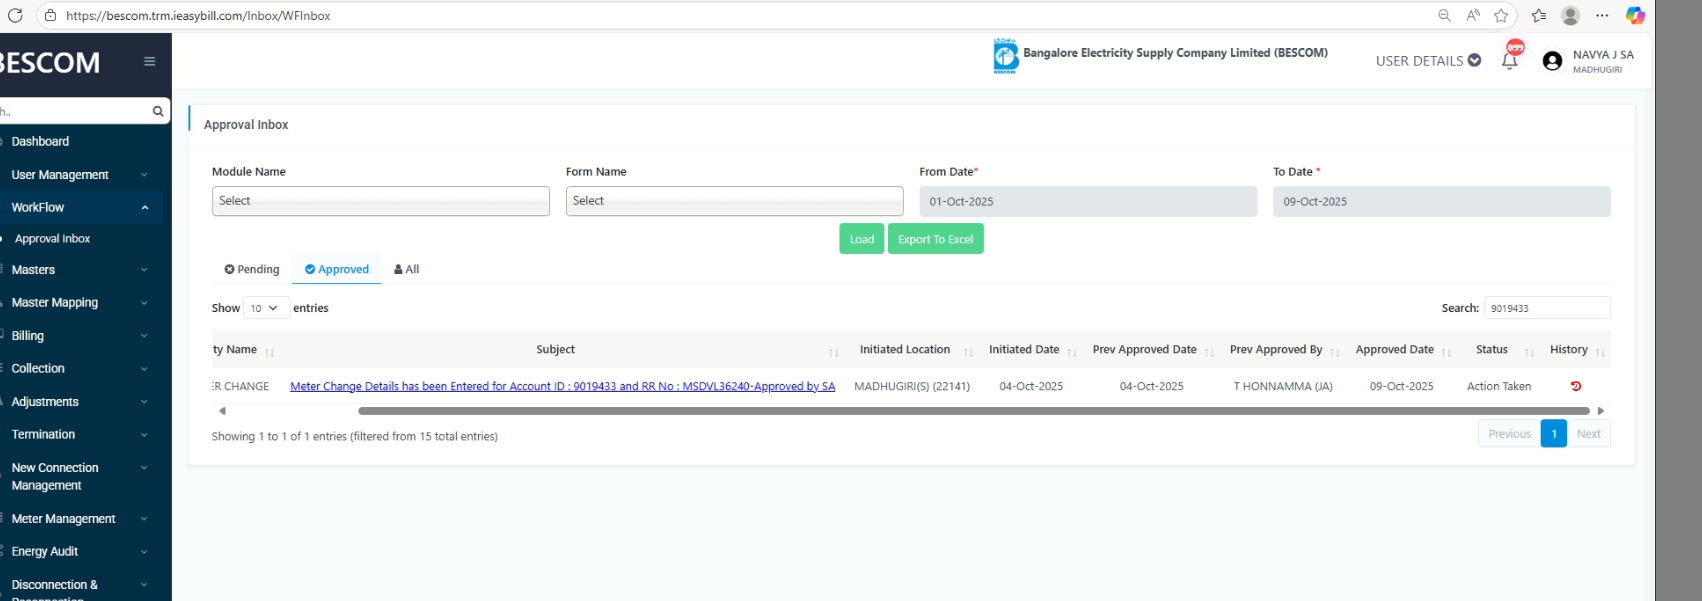Expand New Connection Management menu
Image resolution: width=1702 pixels, height=601 pixels.
[x=80, y=477]
